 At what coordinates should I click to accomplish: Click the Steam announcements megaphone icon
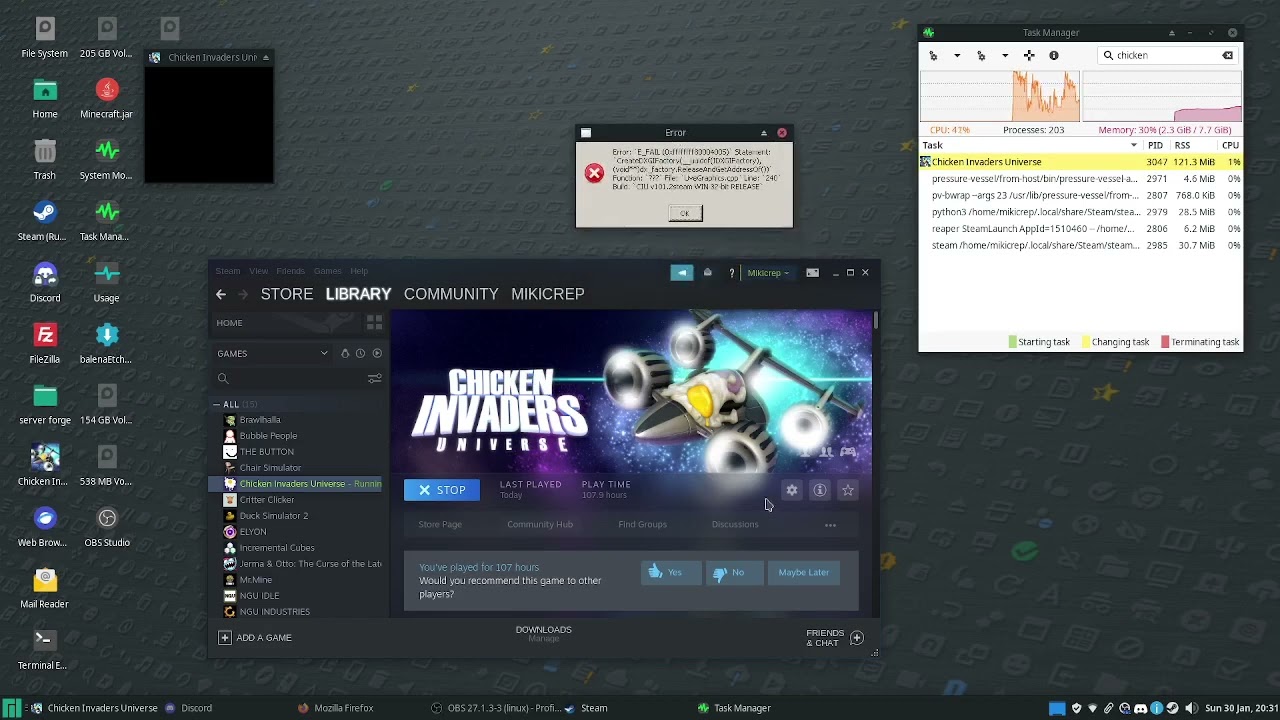(681, 273)
